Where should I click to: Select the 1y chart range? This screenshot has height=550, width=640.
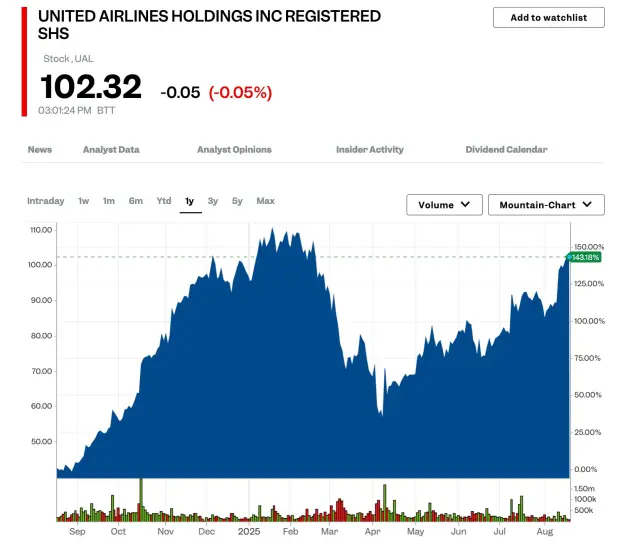[x=190, y=201]
